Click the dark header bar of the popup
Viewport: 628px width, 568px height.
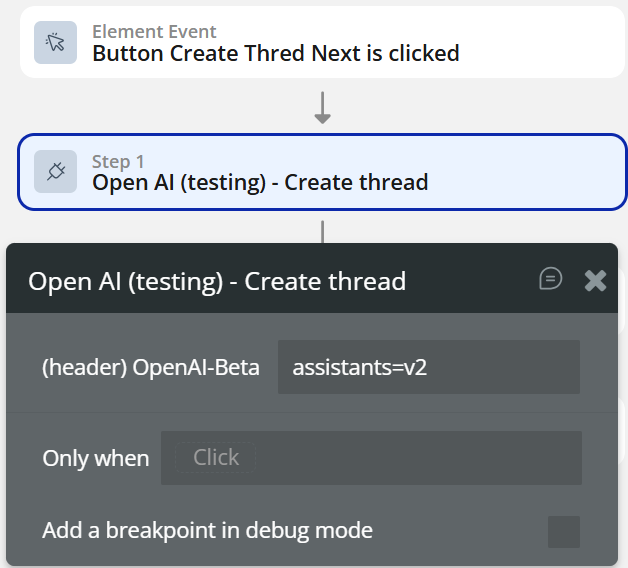click(x=470, y=280)
